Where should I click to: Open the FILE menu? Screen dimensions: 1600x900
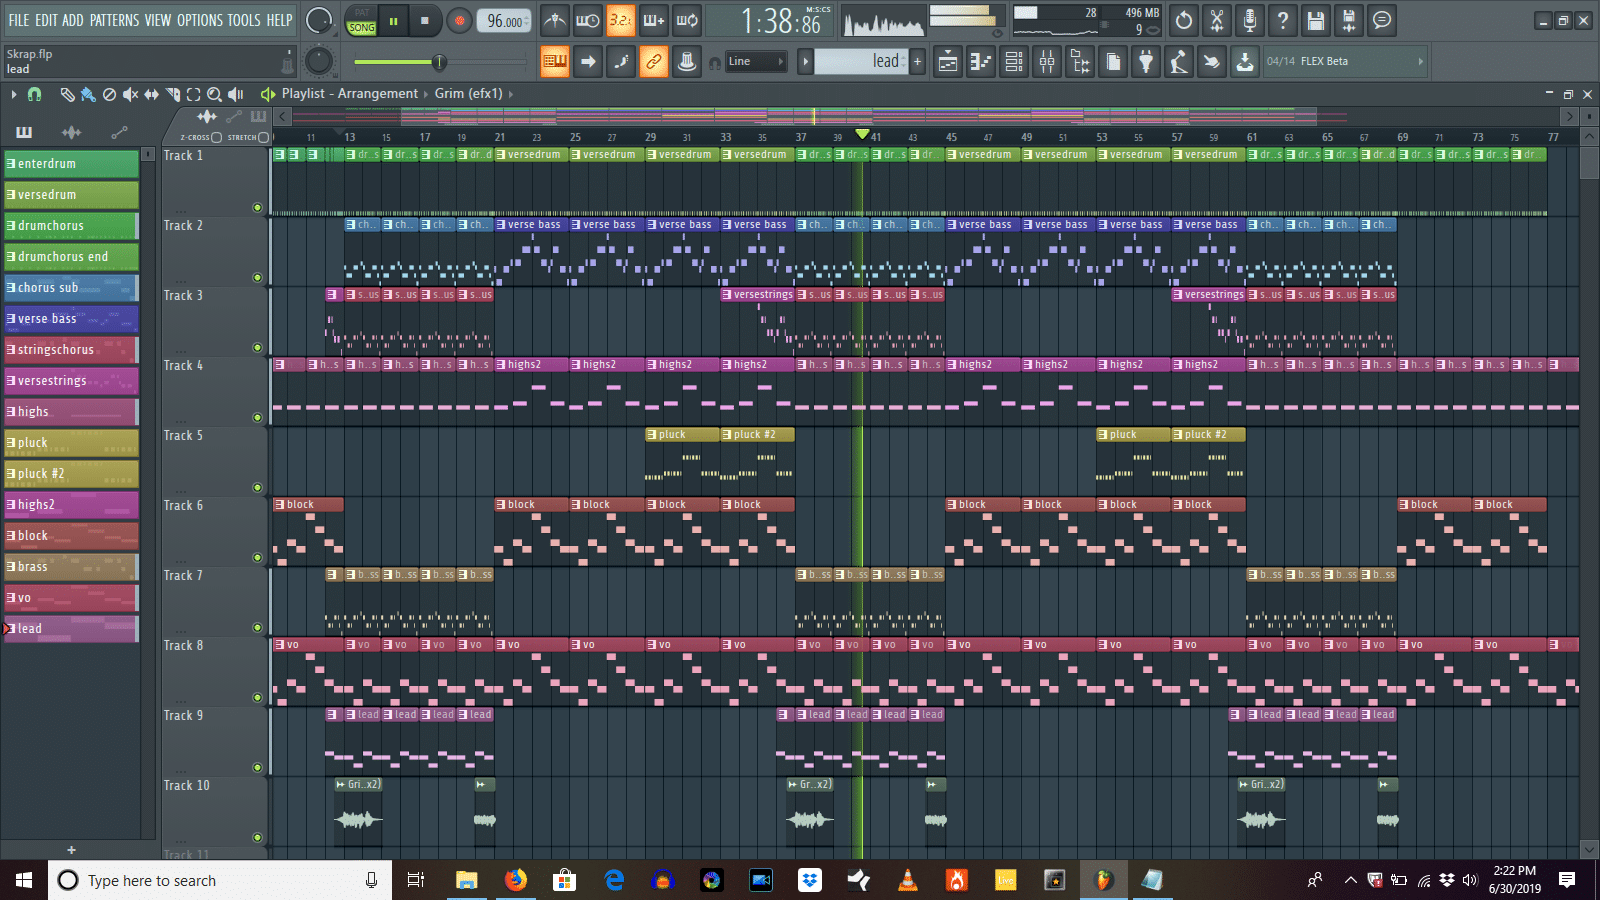click(19, 20)
